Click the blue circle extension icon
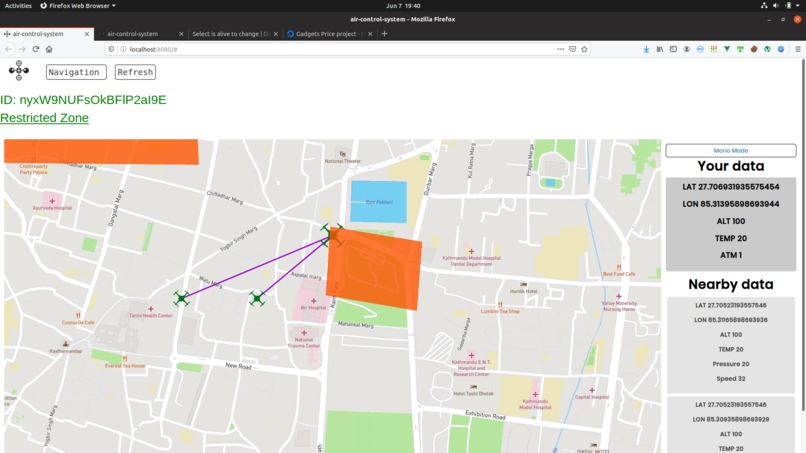 [781, 49]
